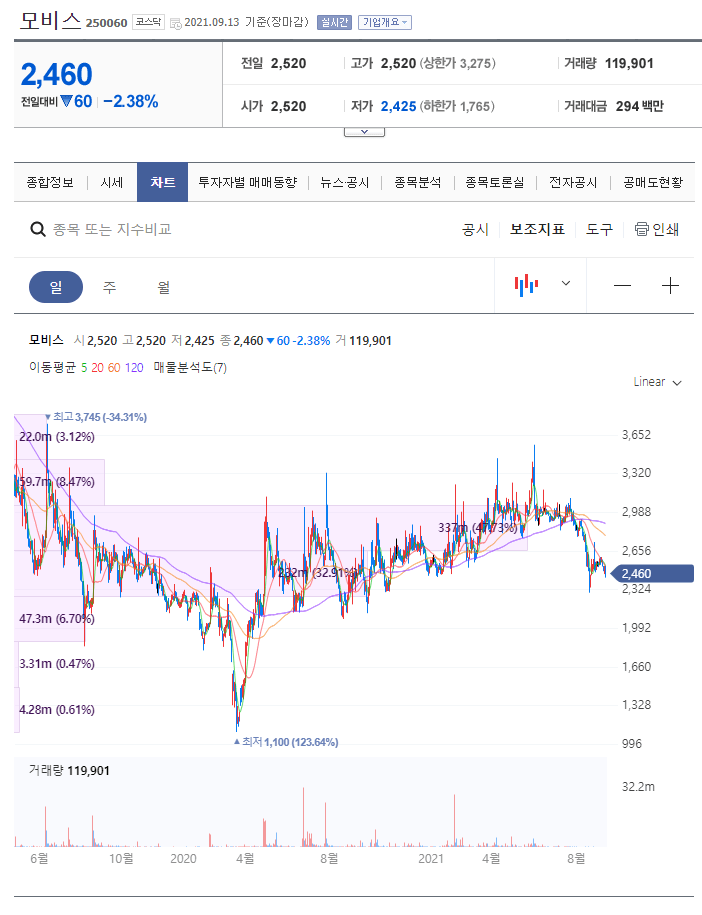The image size is (702, 915).
Task: Click the 이동평균 legend label
Action: click(x=53, y=368)
